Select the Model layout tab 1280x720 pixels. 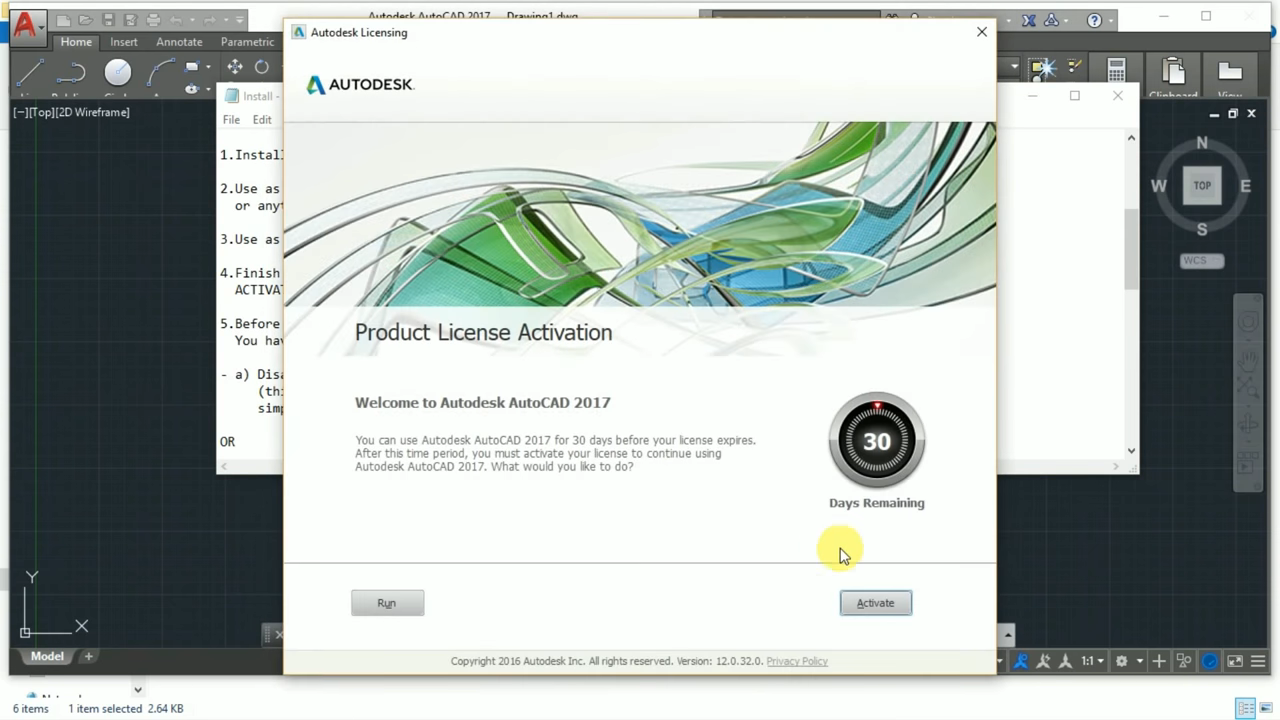click(x=47, y=657)
